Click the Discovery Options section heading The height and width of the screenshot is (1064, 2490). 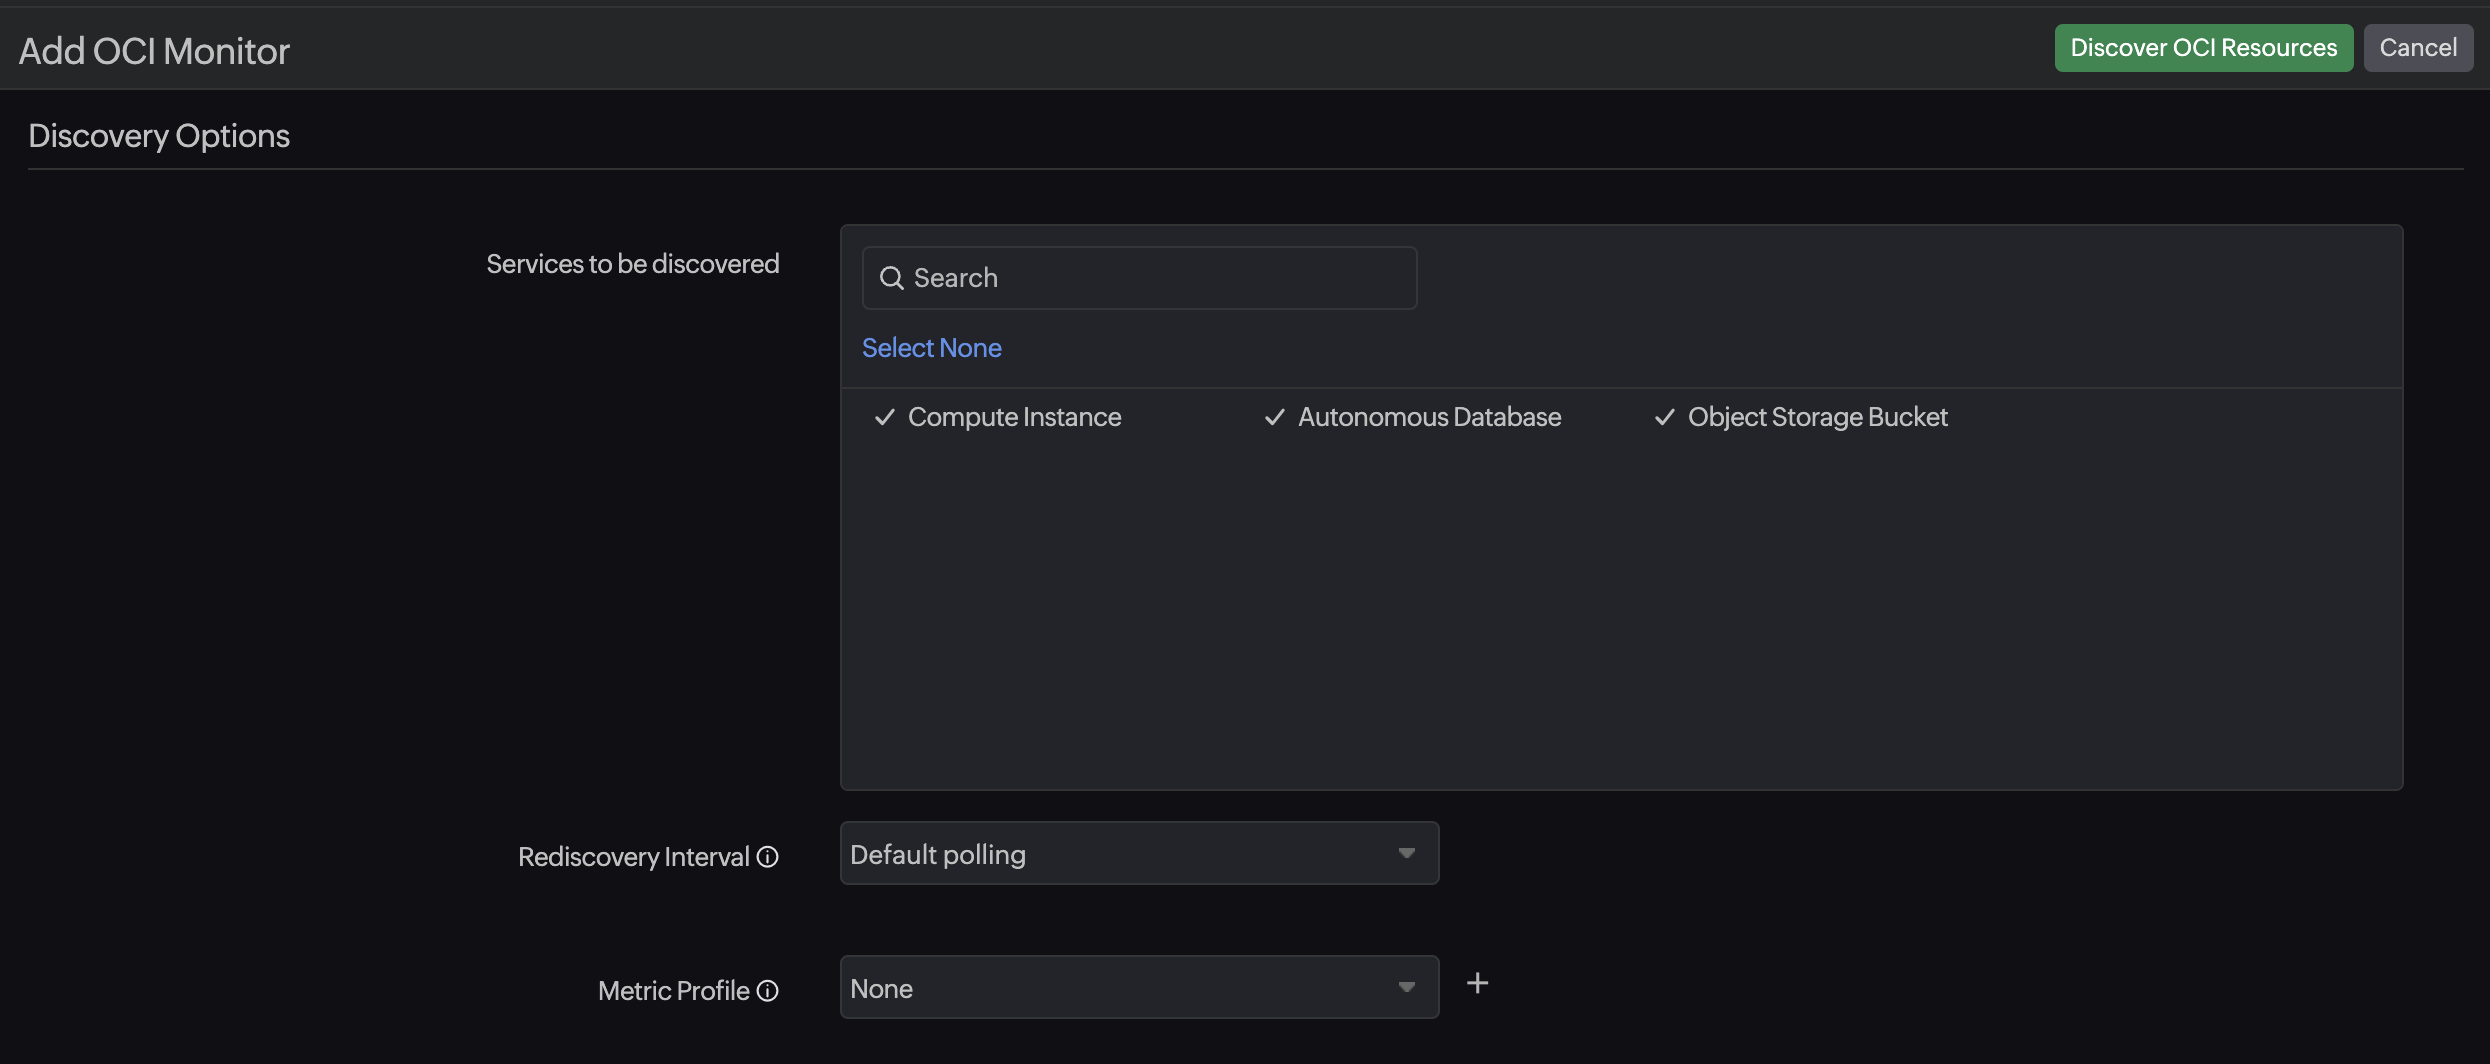159,136
